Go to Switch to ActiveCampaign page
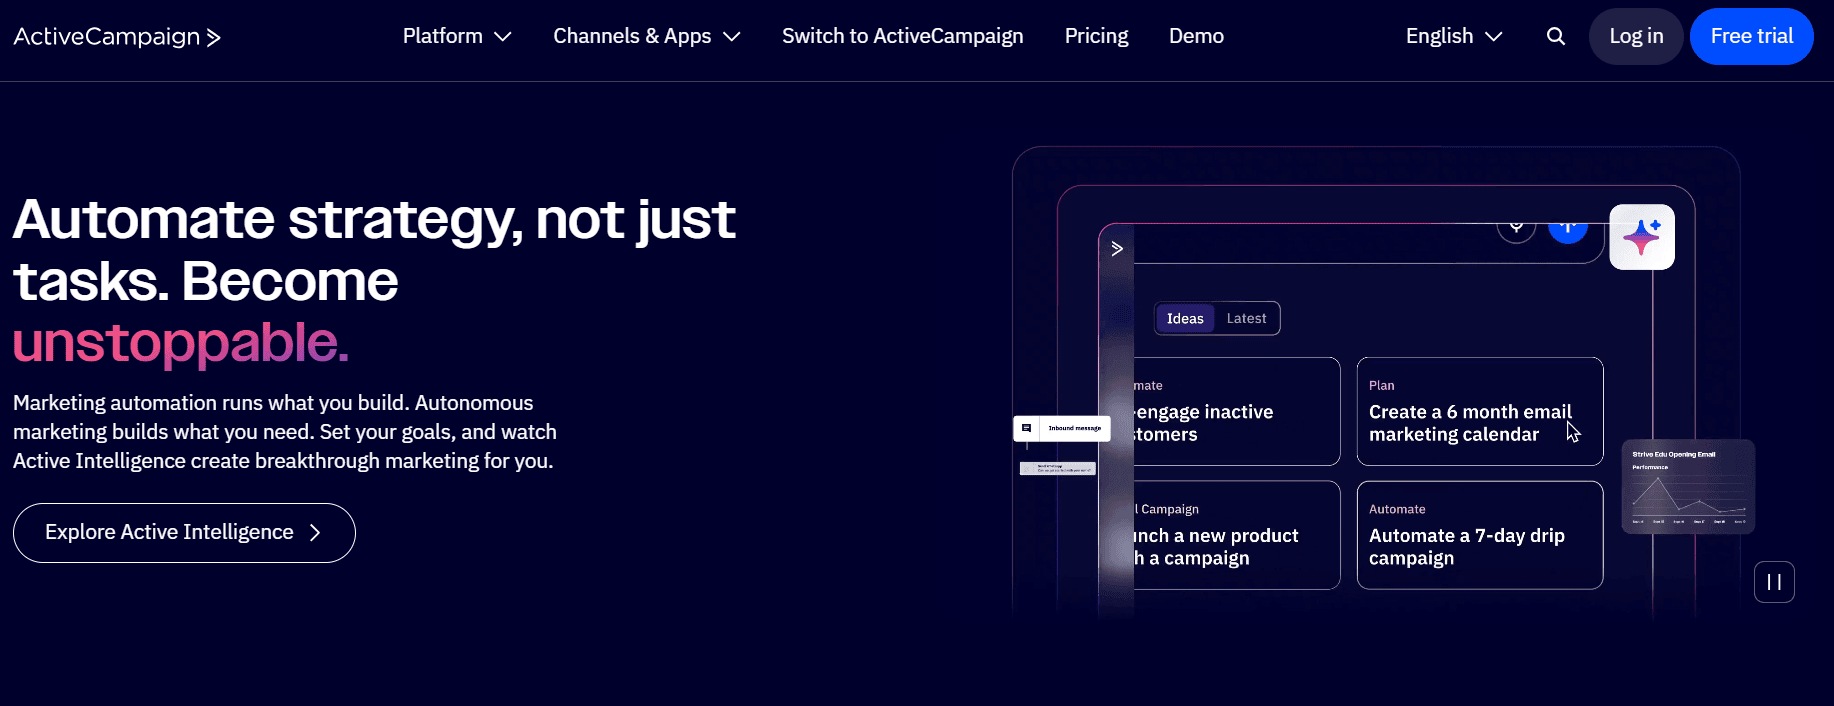The image size is (1834, 706). pos(903,36)
